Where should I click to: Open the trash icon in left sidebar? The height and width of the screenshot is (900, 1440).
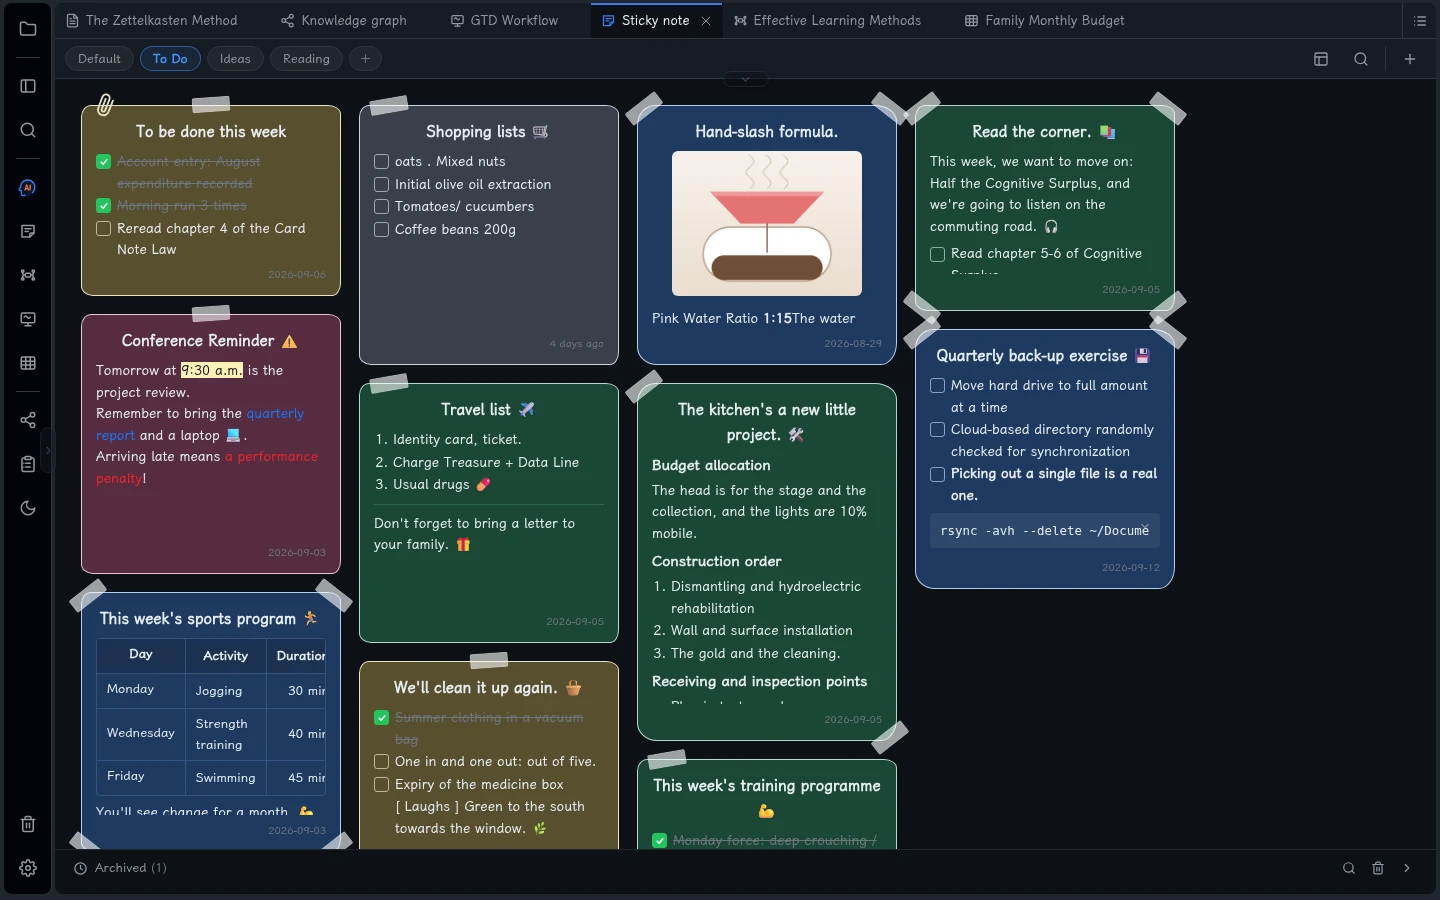click(x=28, y=824)
